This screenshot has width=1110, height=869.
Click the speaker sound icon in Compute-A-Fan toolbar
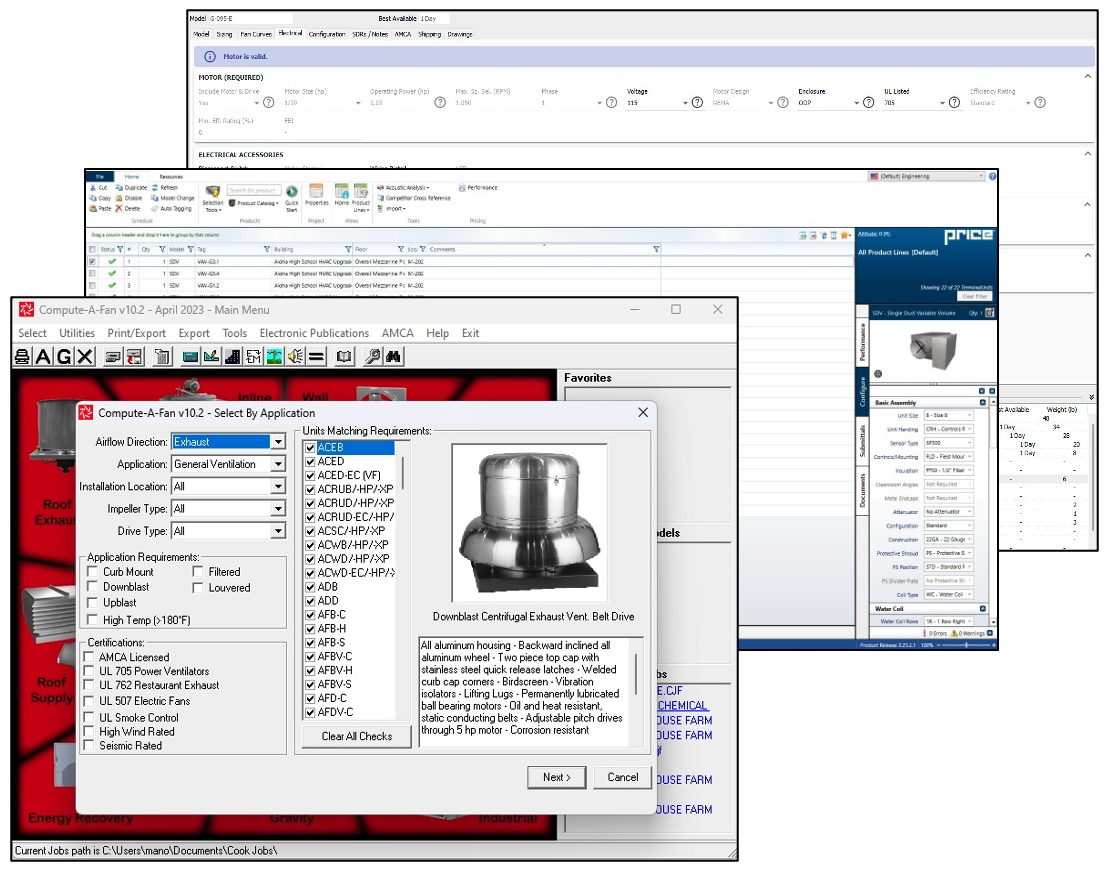tap(295, 356)
